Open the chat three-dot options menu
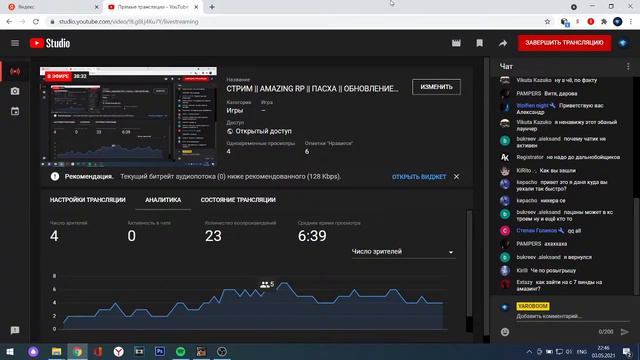 628,66
